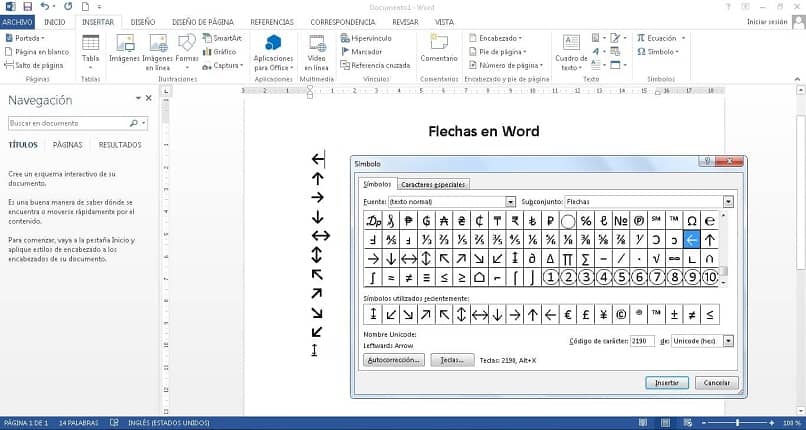Switch to Caracteres especiales tab
This screenshot has width=806, height=430.
[x=434, y=184]
